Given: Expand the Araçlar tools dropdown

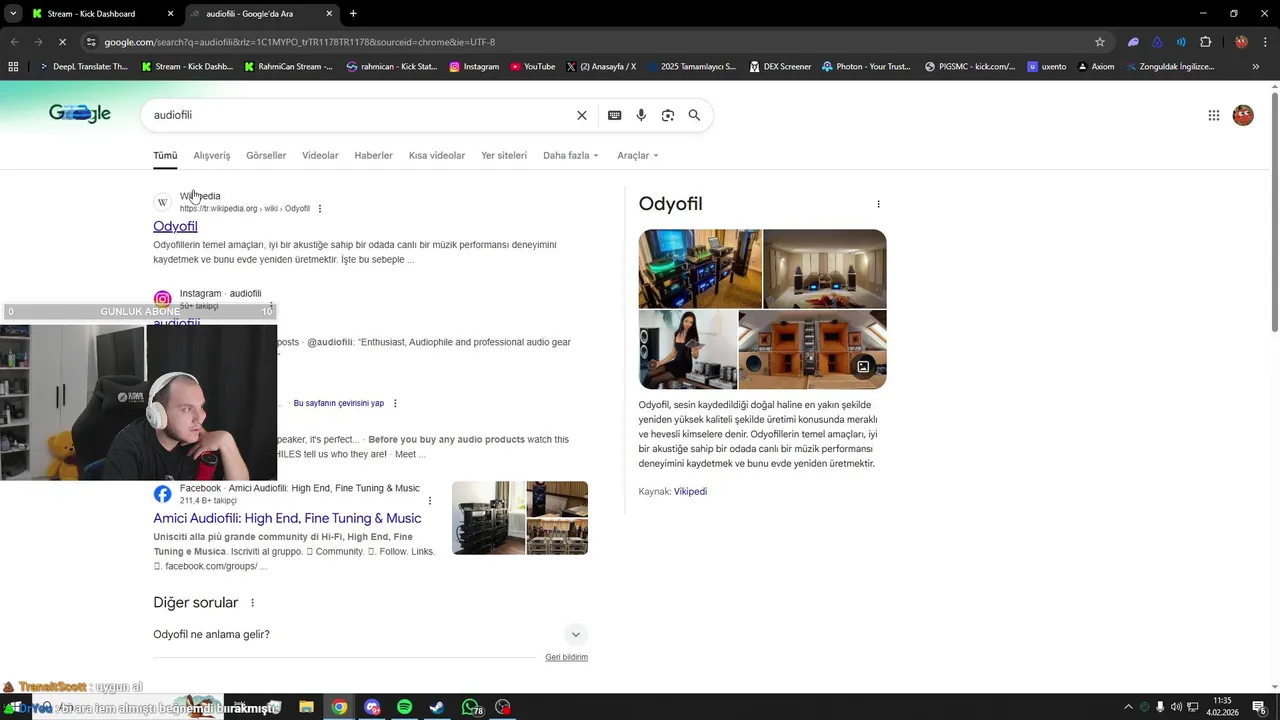Looking at the screenshot, I should click(638, 155).
